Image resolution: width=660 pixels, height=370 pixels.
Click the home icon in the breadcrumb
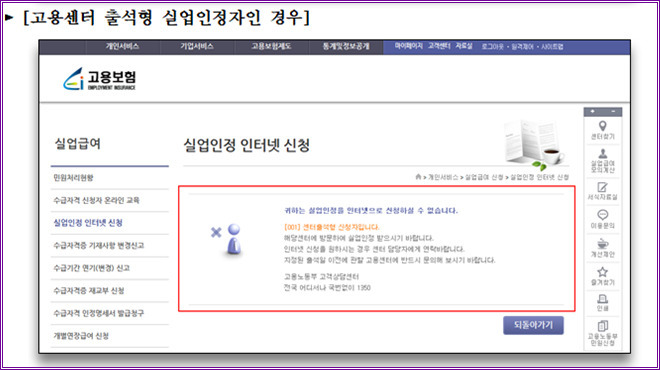coord(418,177)
